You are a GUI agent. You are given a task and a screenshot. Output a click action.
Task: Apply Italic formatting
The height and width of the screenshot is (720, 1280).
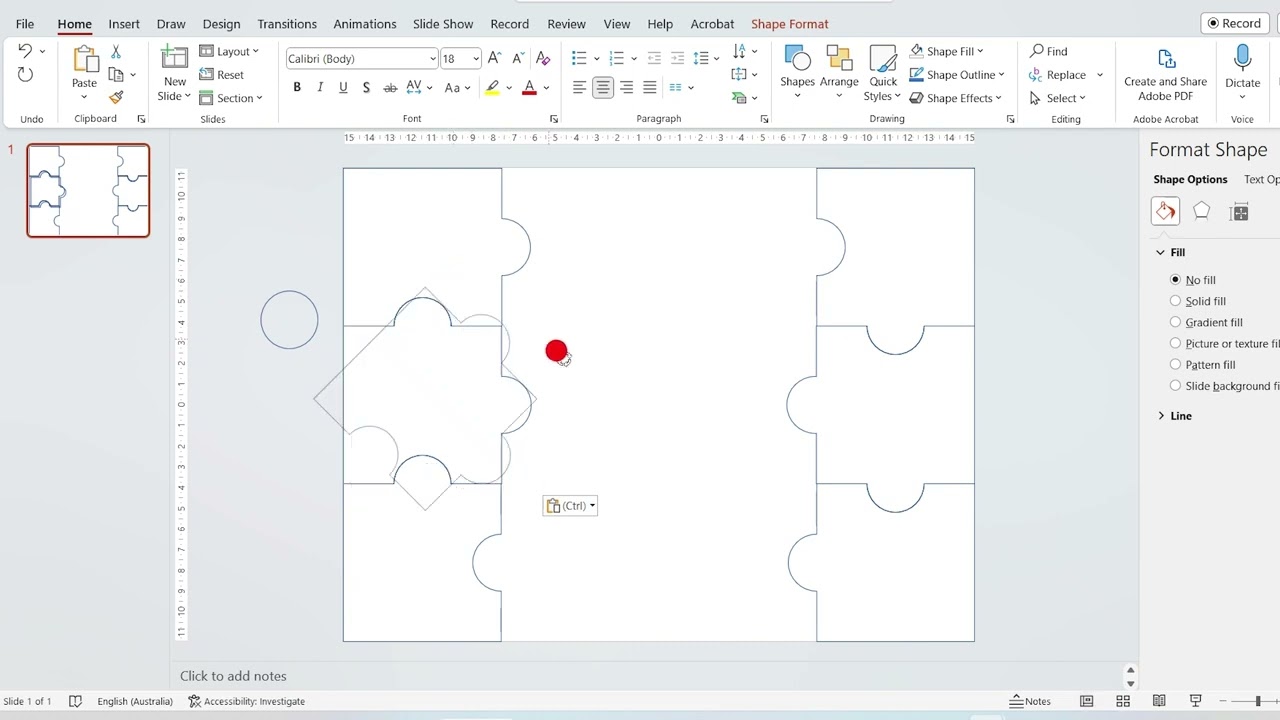tap(320, 87)
